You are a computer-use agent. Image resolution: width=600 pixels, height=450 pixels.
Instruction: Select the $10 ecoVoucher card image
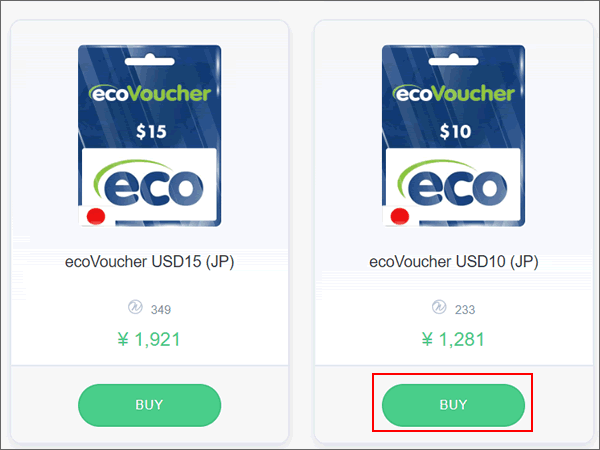coord(453,136)
